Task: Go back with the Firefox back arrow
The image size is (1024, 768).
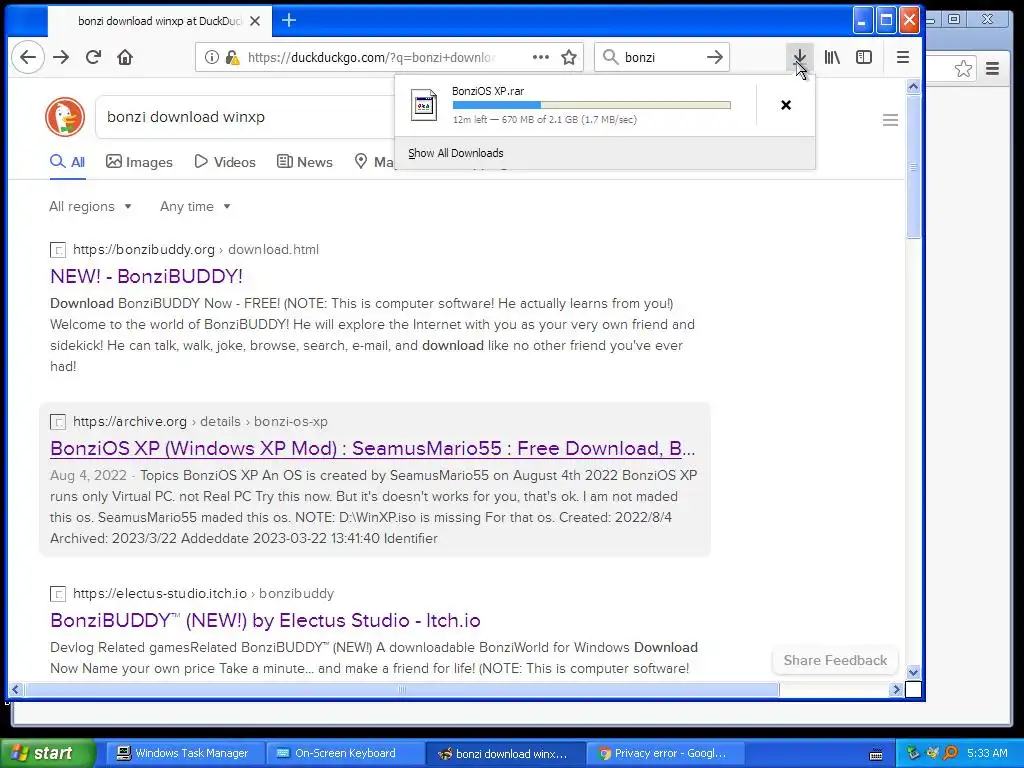Action: click(x=27, y=57)
